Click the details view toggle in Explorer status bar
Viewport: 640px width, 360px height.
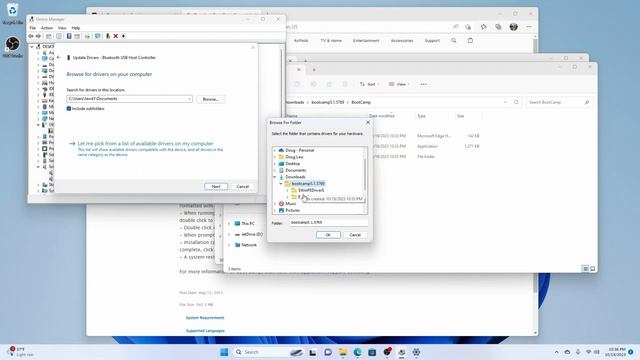585,269
